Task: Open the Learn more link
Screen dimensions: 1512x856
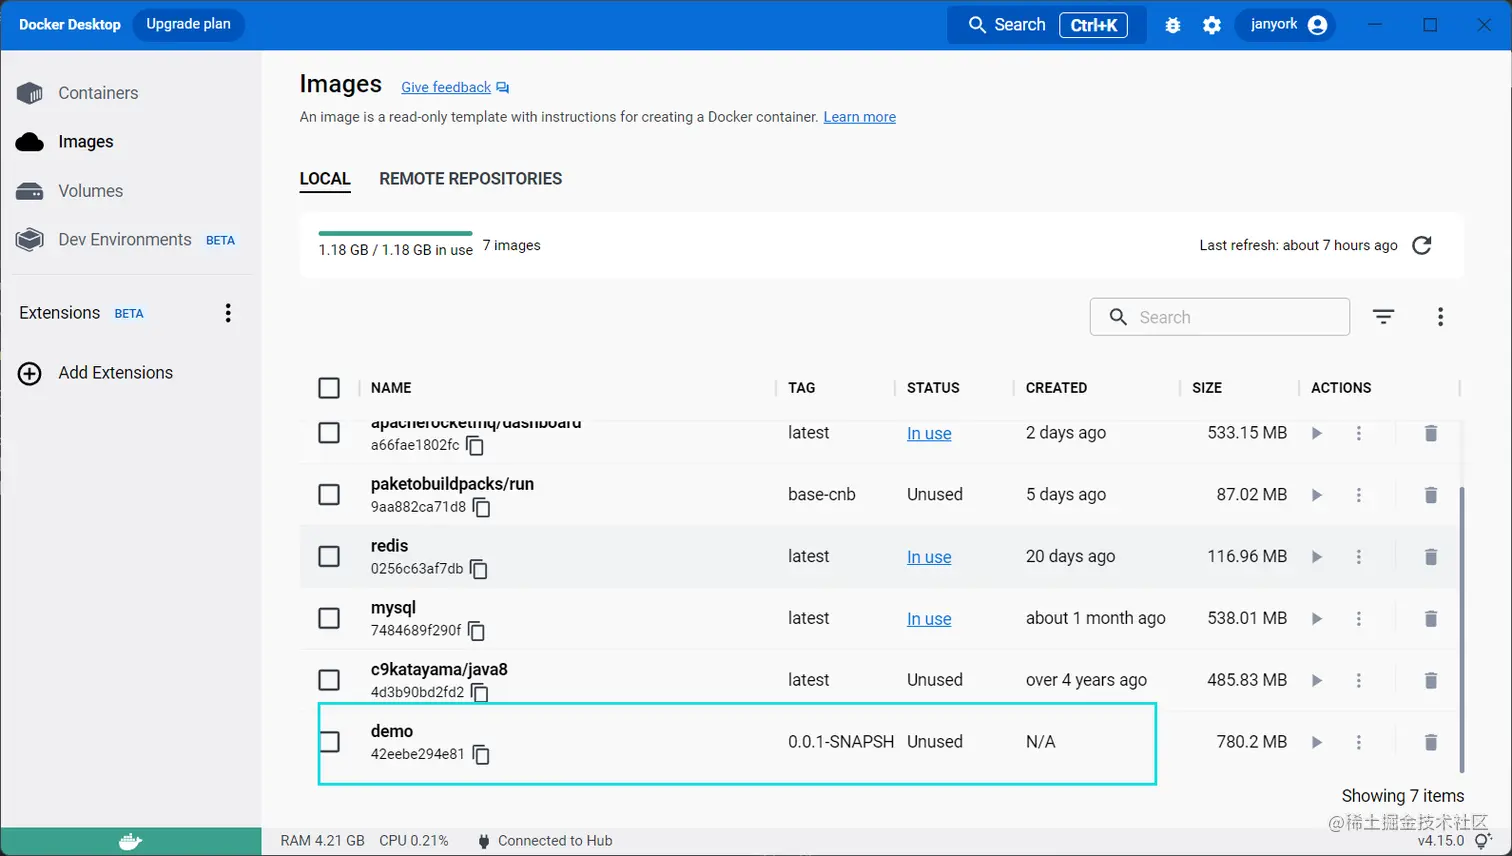Action: pos(860,117)
